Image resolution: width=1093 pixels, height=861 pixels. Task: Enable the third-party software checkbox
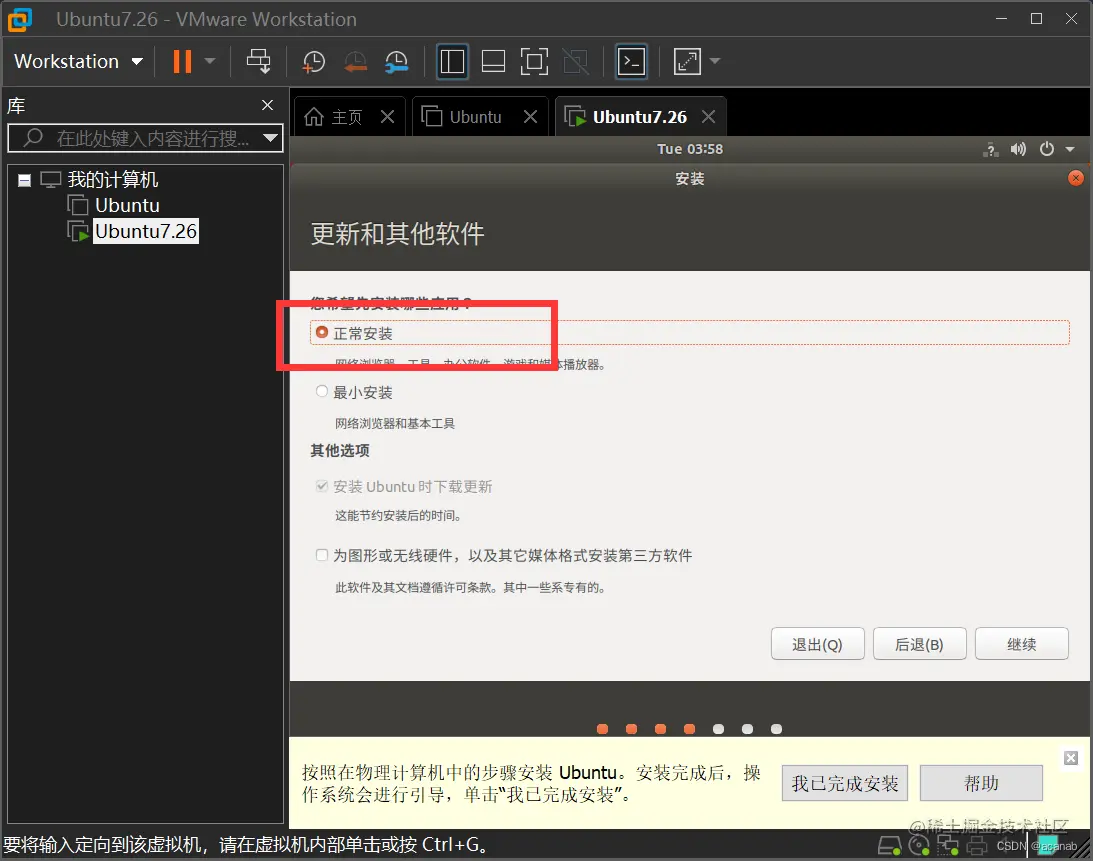322,555
